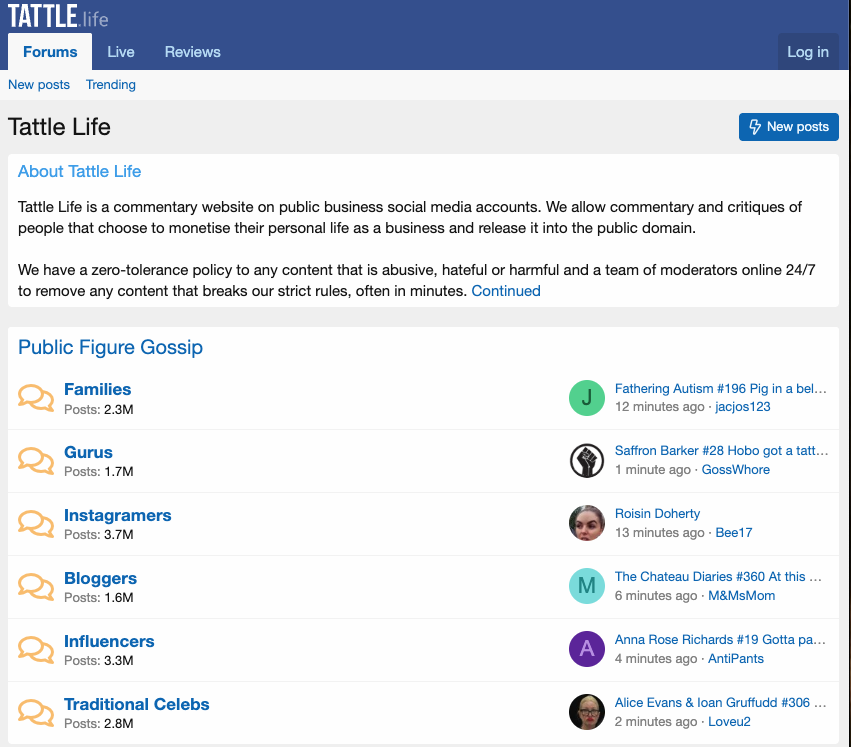Click the '12 minutes ago' timestamp
Screen dimensions: 851x747
[x=659, y=407]
